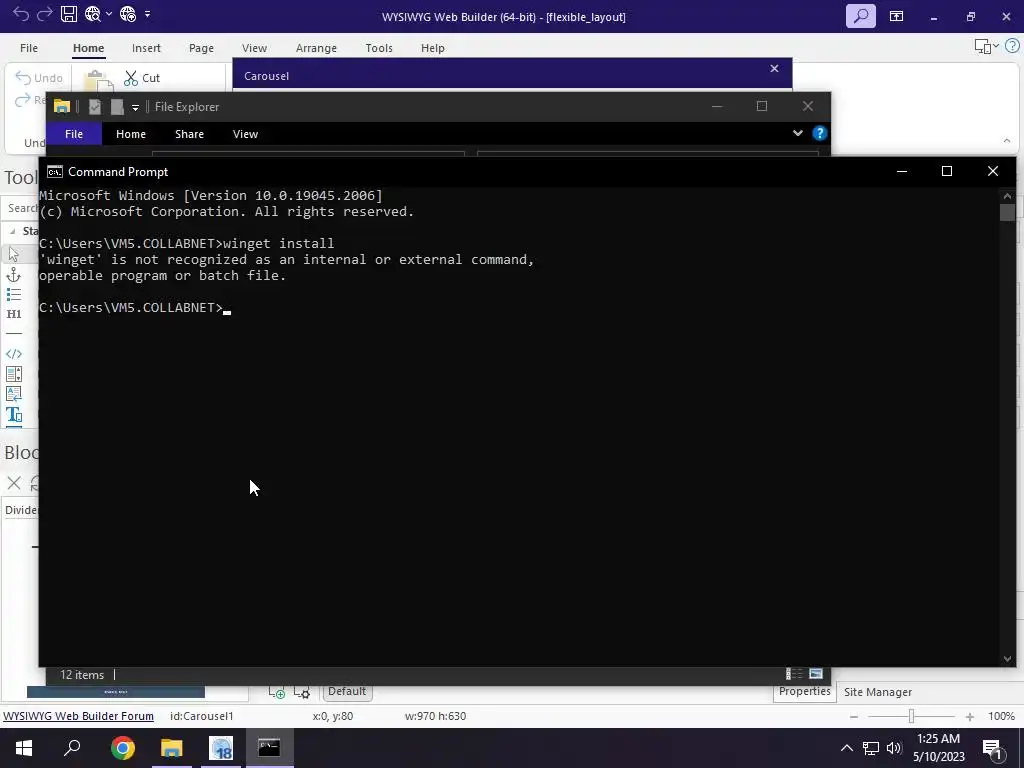Click the X delete icon in Blocks panel
This screenshot has width=1024, height=768.
tap(14, 483)
